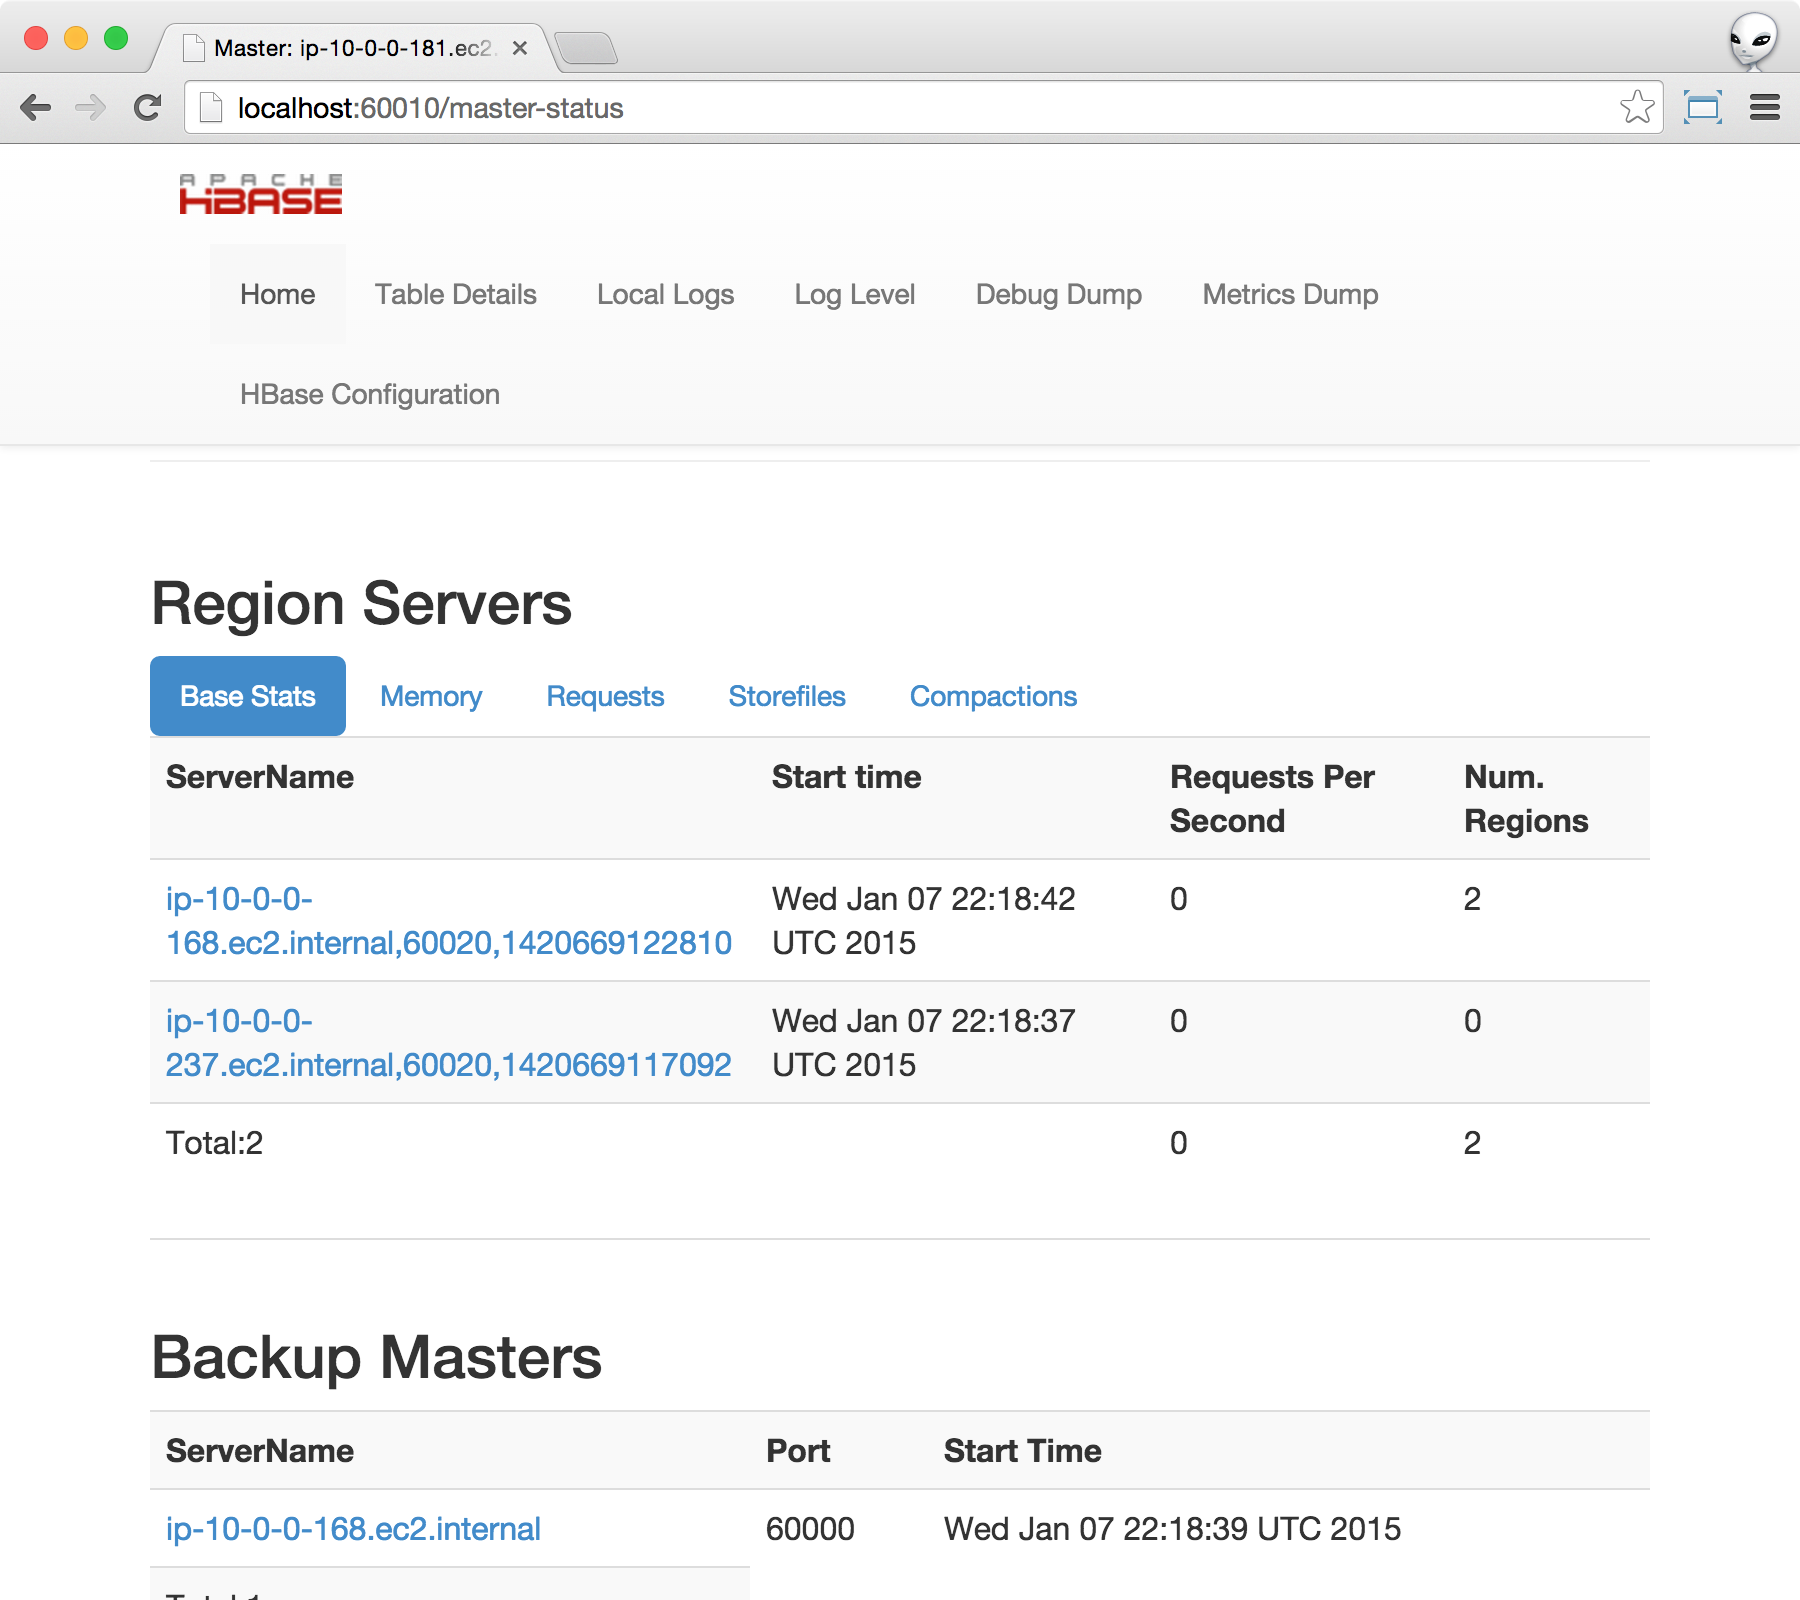Open region server ip-10-0-0-168 link
The width and height of the screenshot is (1800, 1600).
[x=448, y=942]
